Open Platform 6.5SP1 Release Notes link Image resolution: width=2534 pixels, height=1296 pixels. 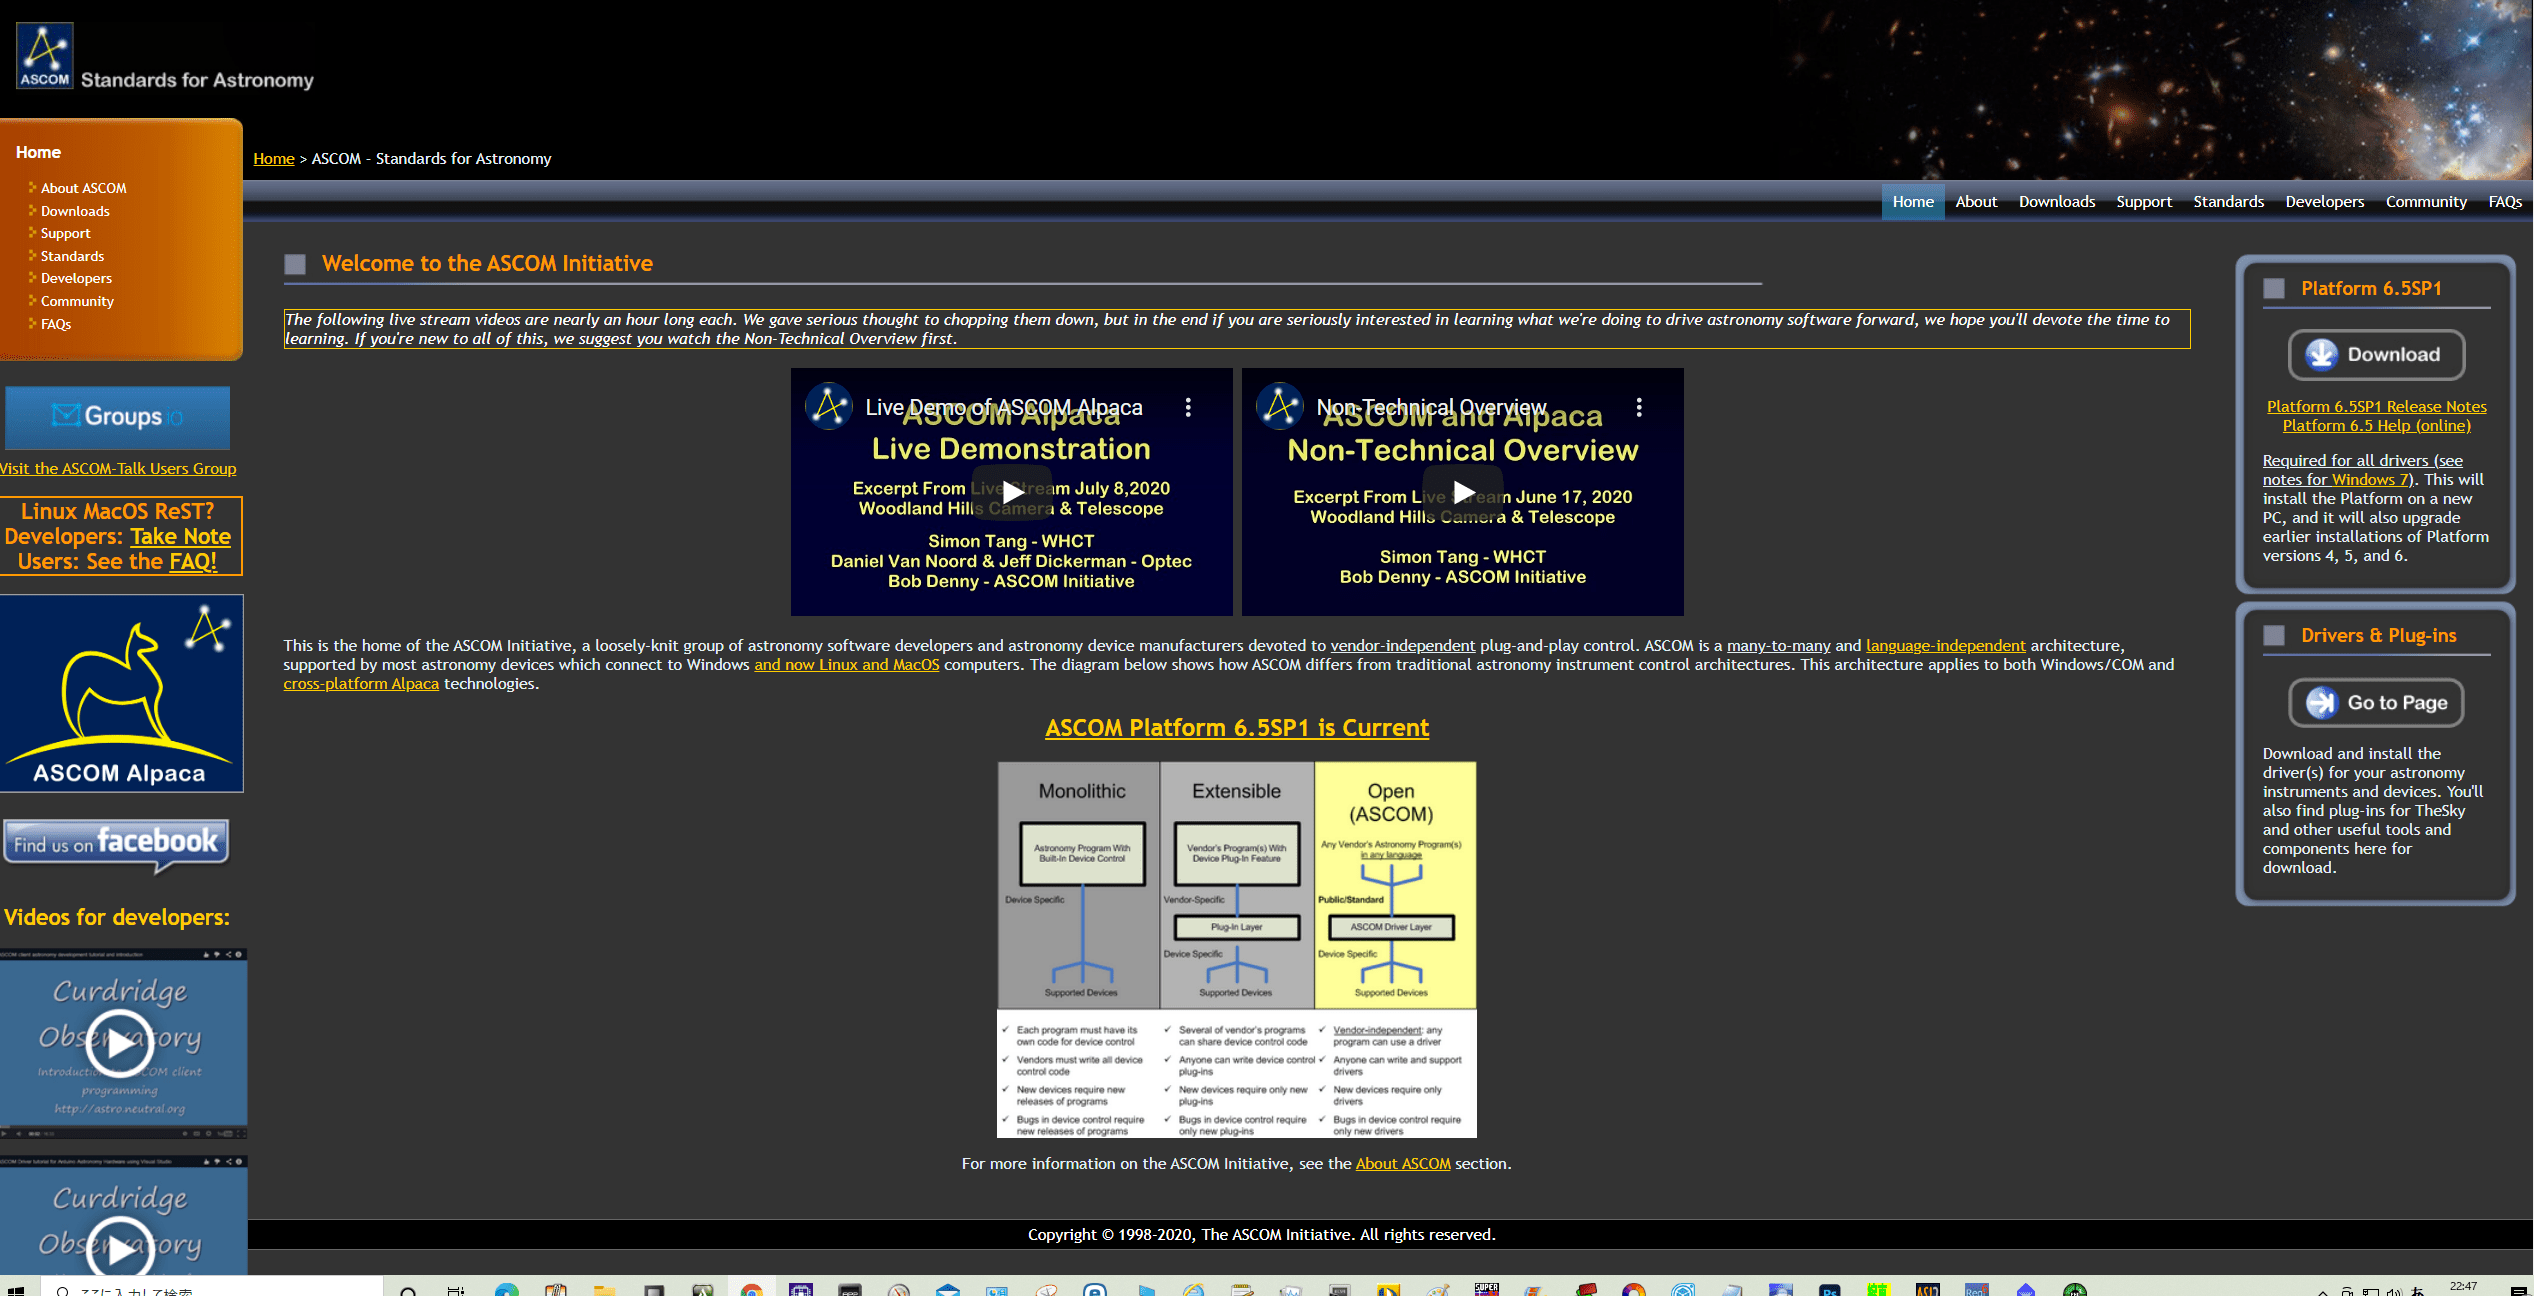2376,406
